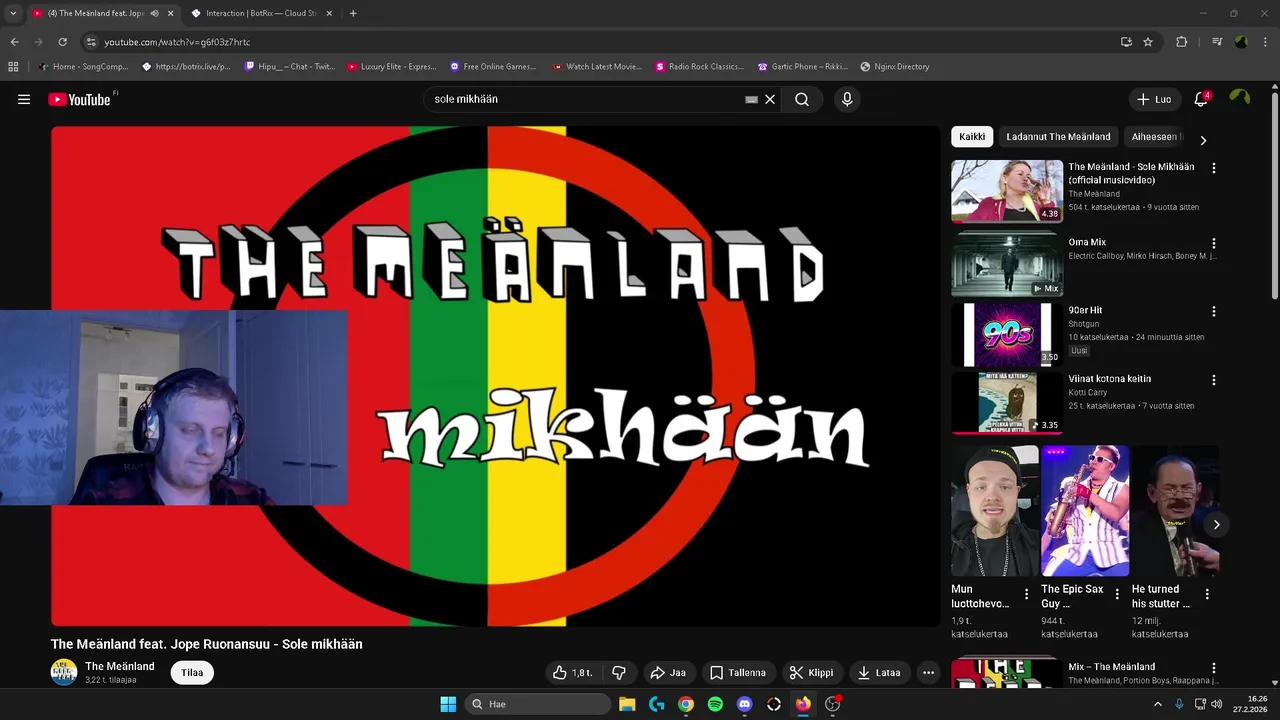This screenshot has width=1280, height=720.
Task: Open options menu for 90er Hit
Action: pos(1214,311)
